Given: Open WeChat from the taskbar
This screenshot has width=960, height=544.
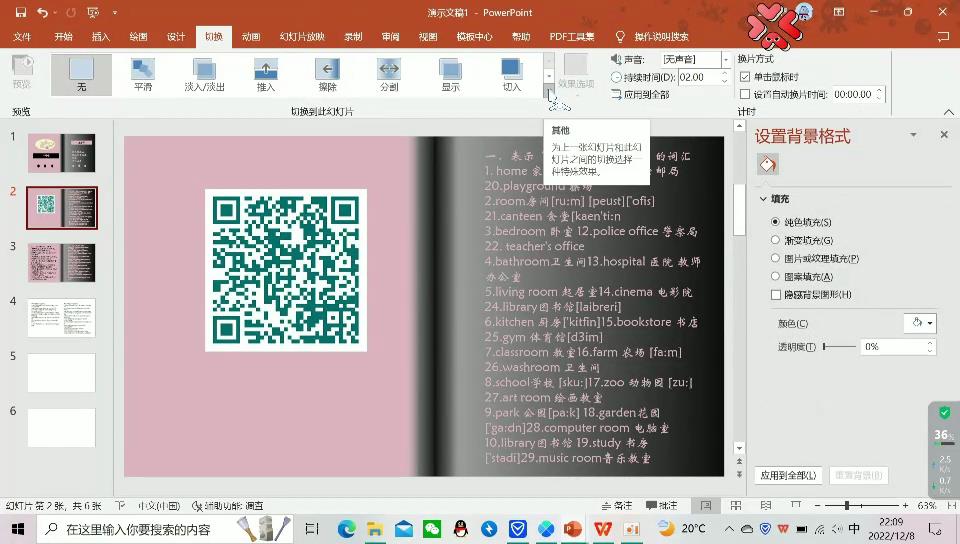Looking at the screenshot, I should (x=432, y=529).
